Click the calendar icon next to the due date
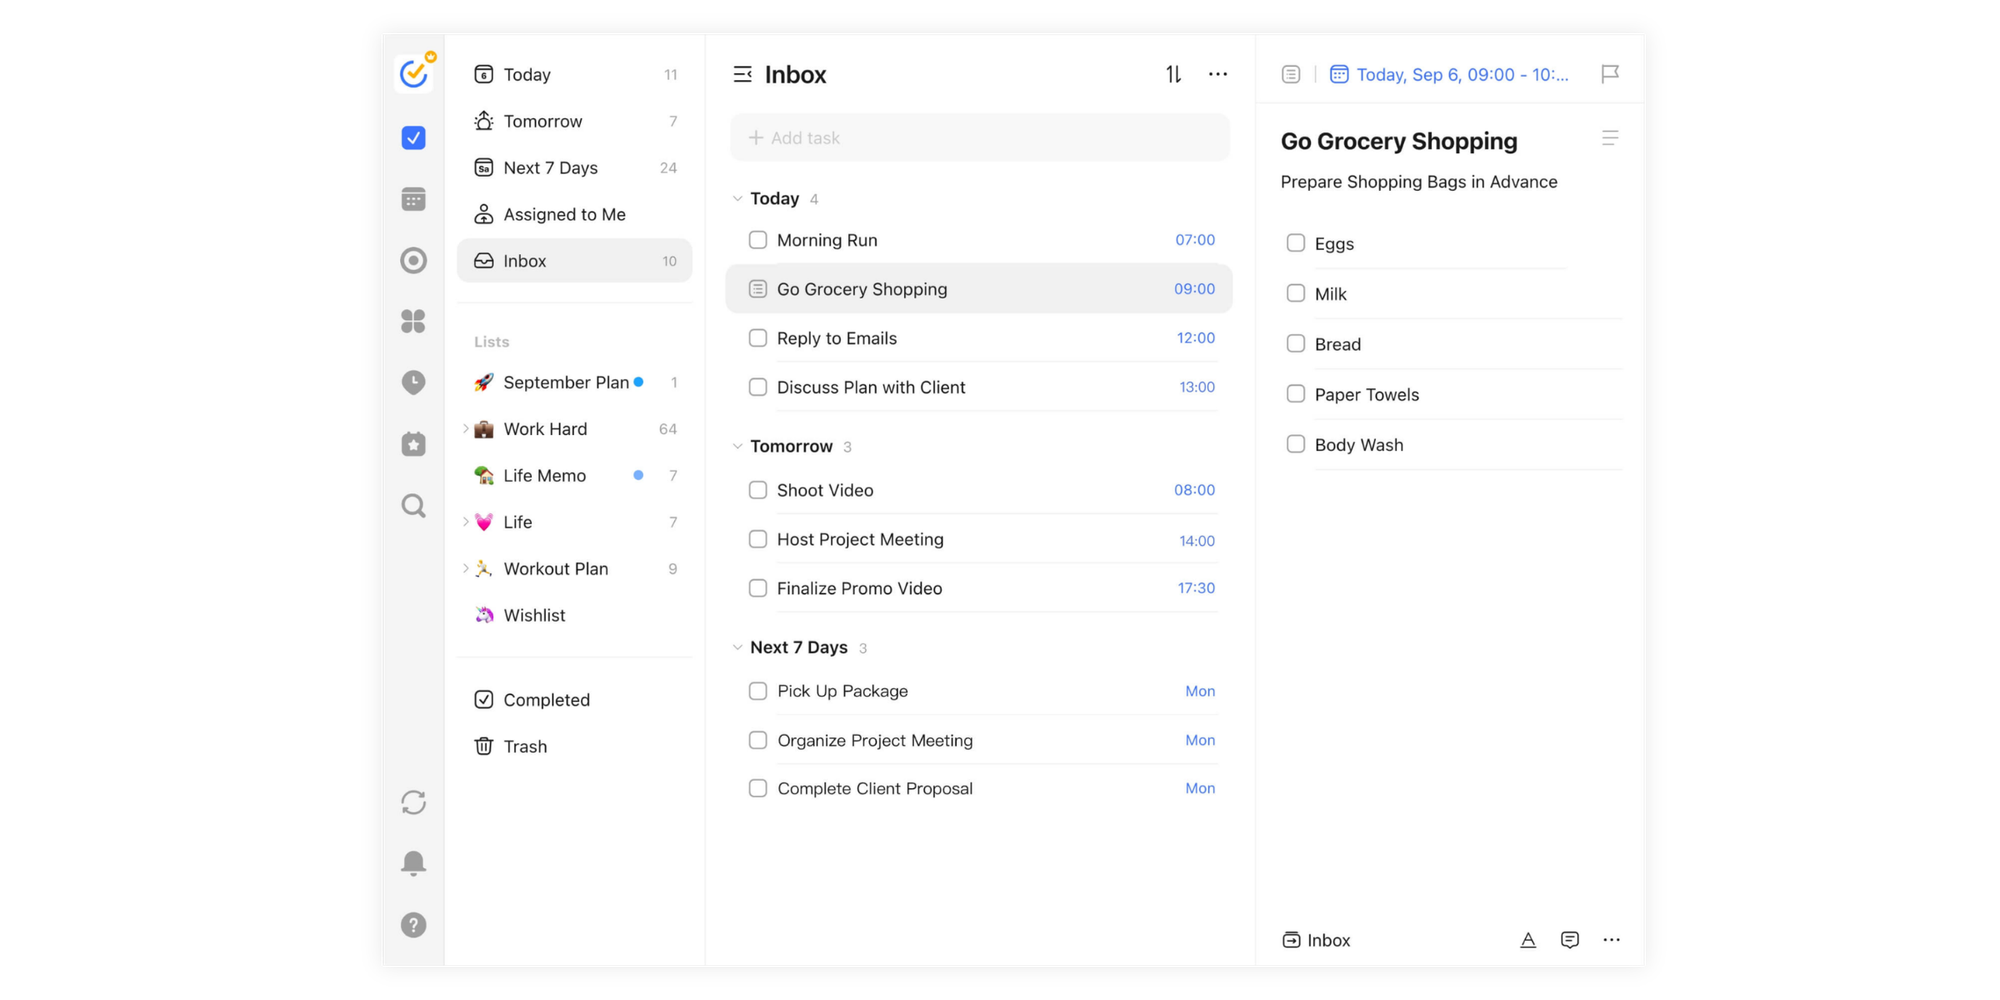This screenshot has height=1000, width=2000. [x=1339, y=74]
